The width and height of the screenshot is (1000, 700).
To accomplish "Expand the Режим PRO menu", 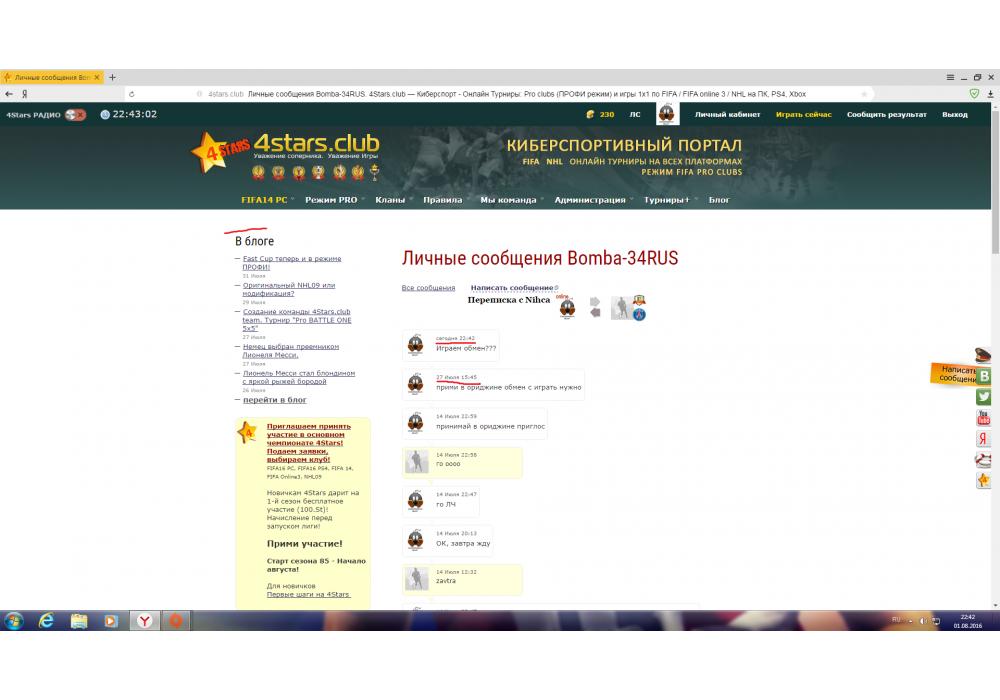I will (x=331, y=200).
